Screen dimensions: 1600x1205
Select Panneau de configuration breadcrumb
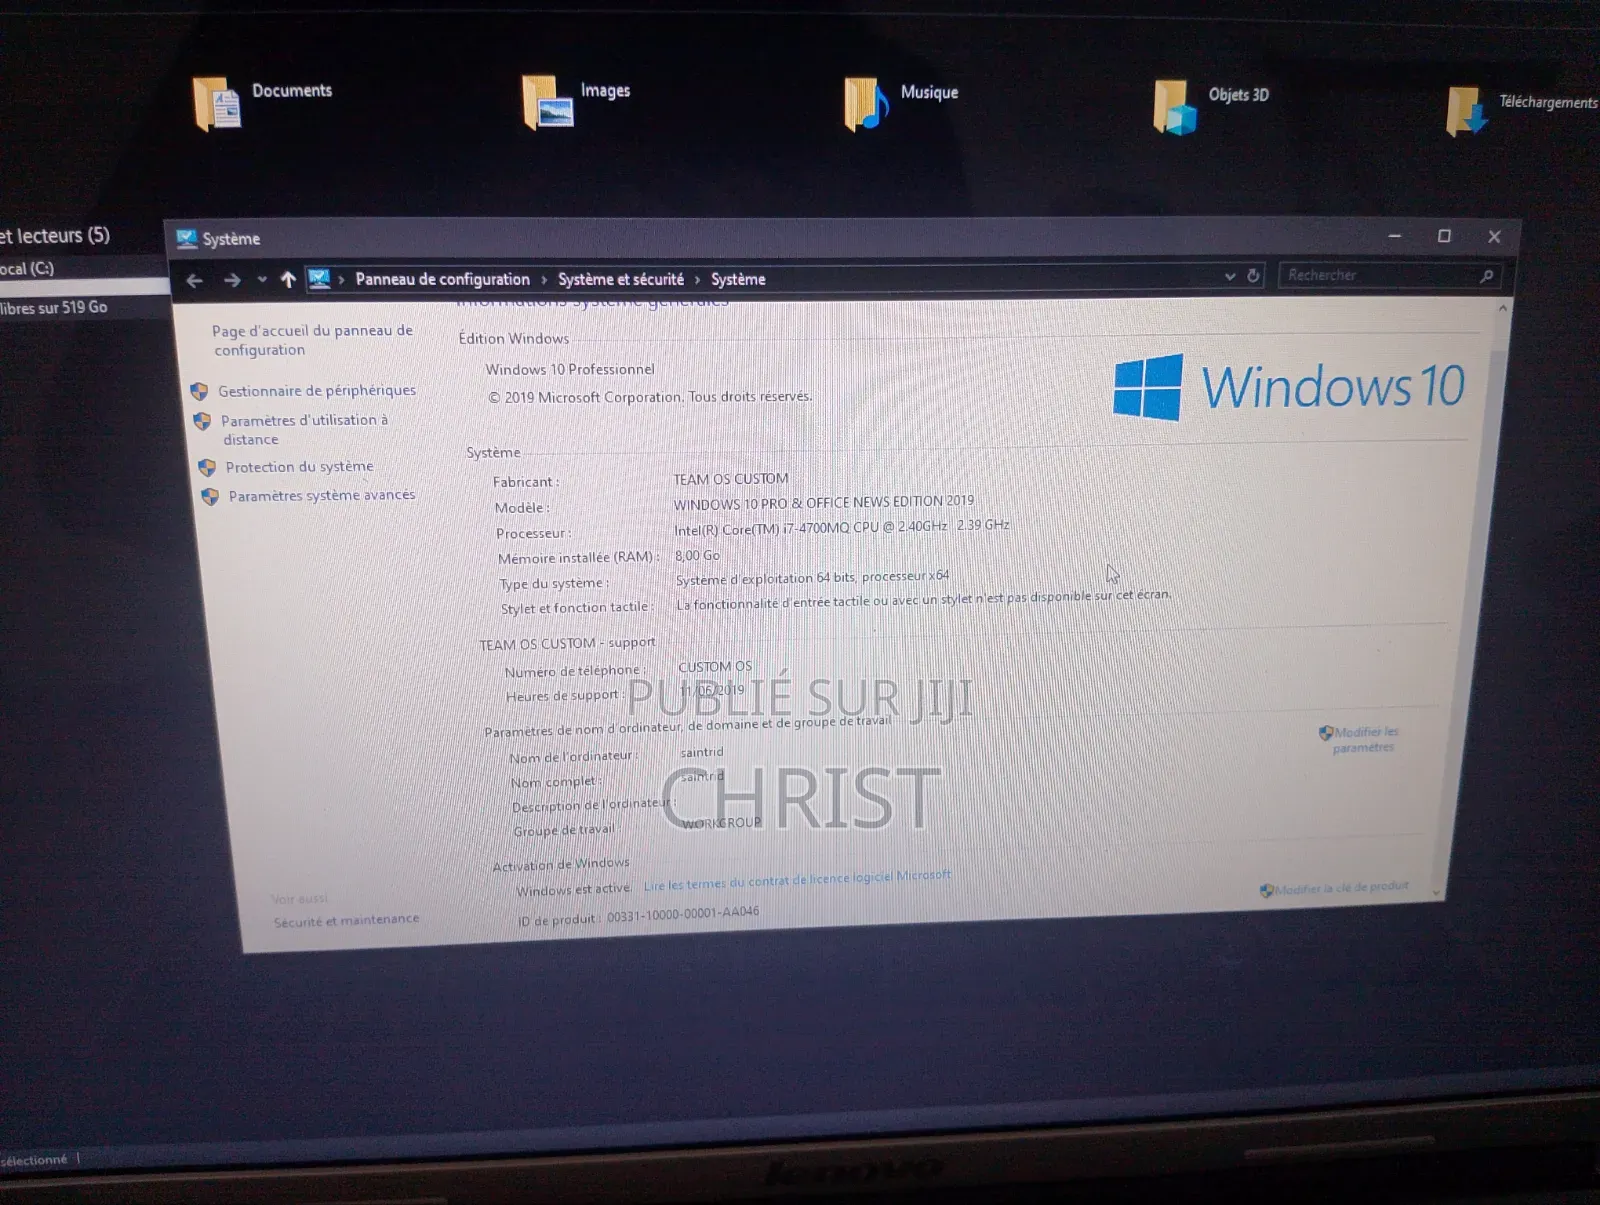[x=442, y=279]
